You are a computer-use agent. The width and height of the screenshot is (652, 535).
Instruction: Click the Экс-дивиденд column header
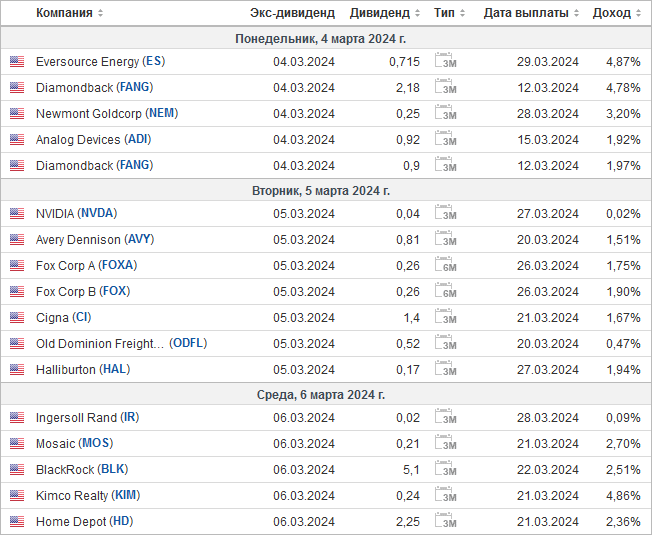click(x=292, y=13)
